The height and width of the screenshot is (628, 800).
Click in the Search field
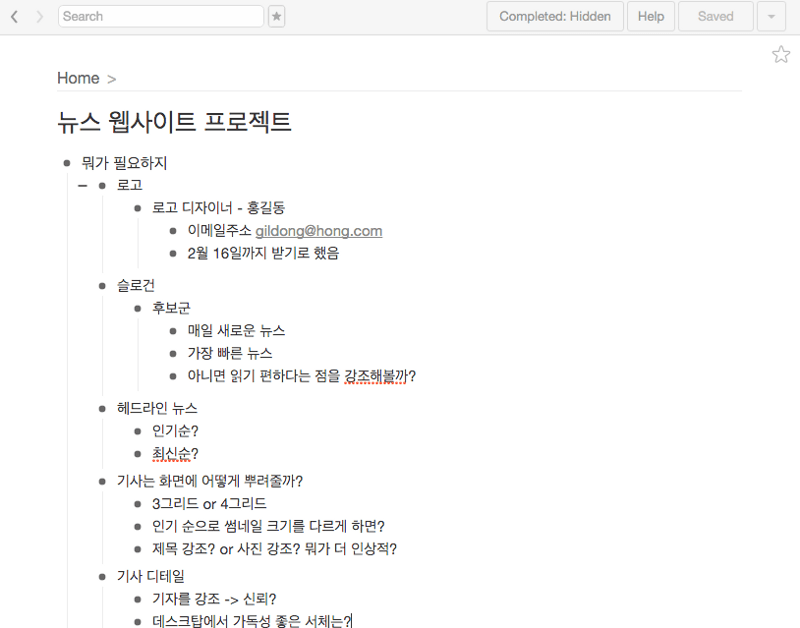point(160,17)
